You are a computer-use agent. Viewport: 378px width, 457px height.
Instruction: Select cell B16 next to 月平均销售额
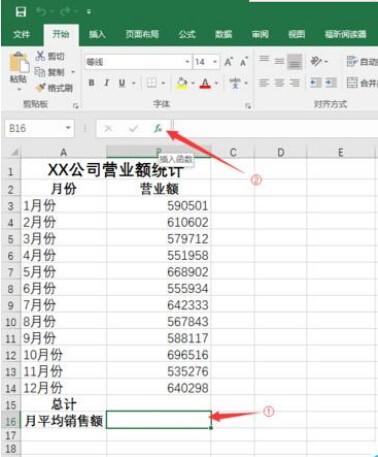pos(159,420)
